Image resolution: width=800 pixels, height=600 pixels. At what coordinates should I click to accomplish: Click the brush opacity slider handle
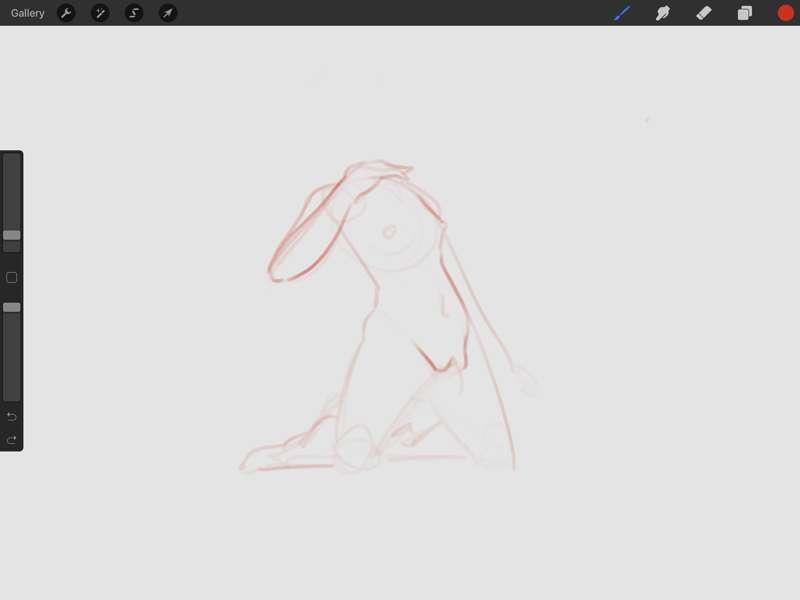click(12, 307)
